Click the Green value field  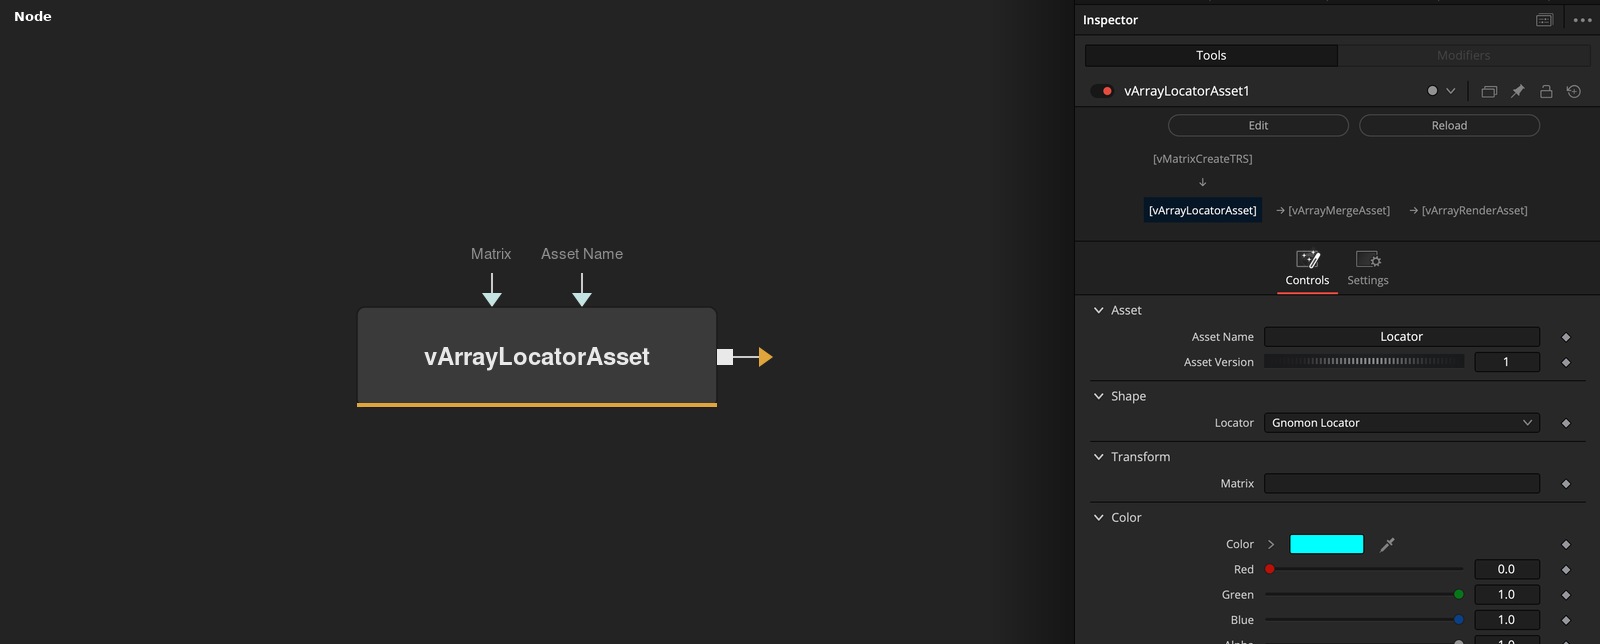tap(1507, 595)
